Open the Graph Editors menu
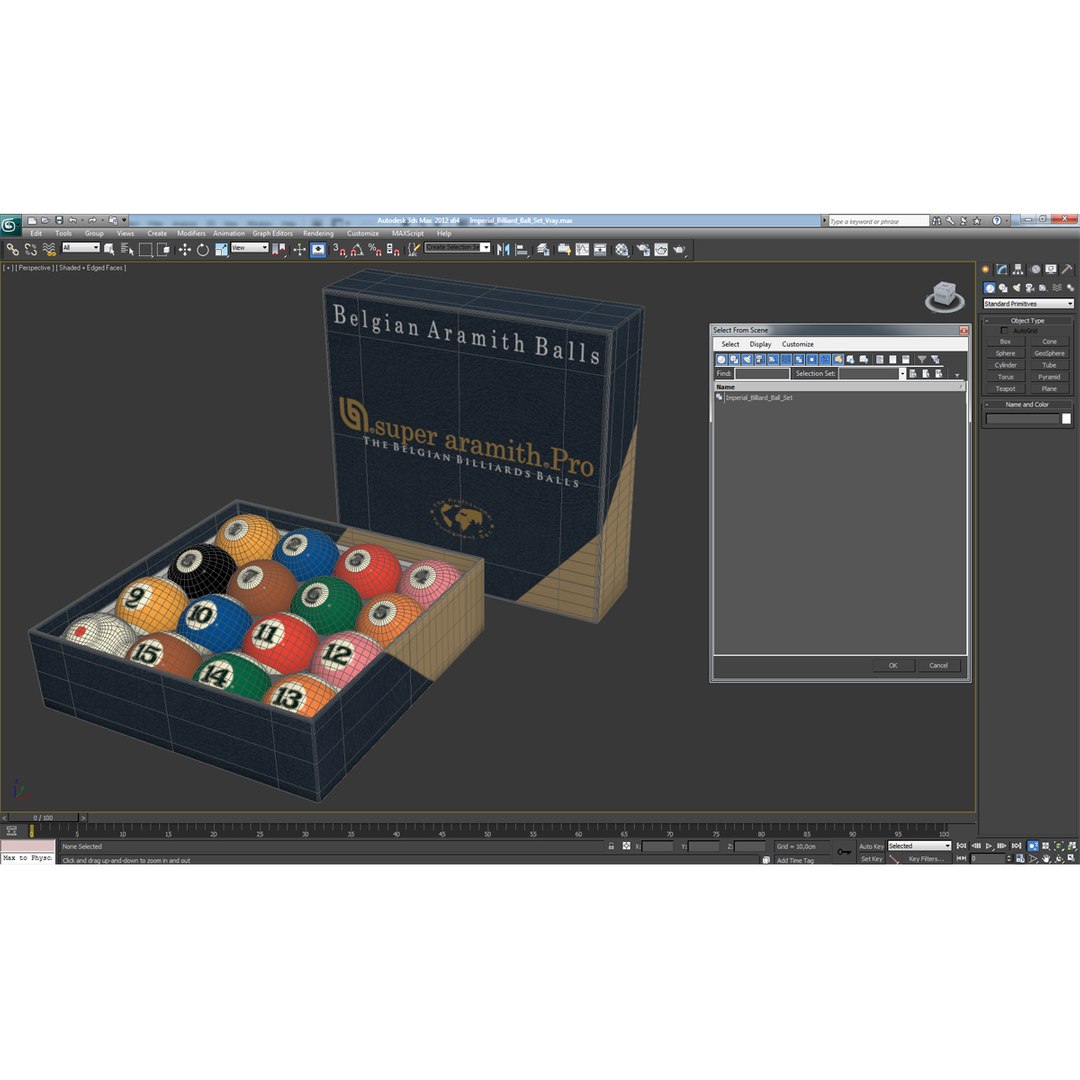Viewport: 1080px width, 1080px height. coord(273,233)
